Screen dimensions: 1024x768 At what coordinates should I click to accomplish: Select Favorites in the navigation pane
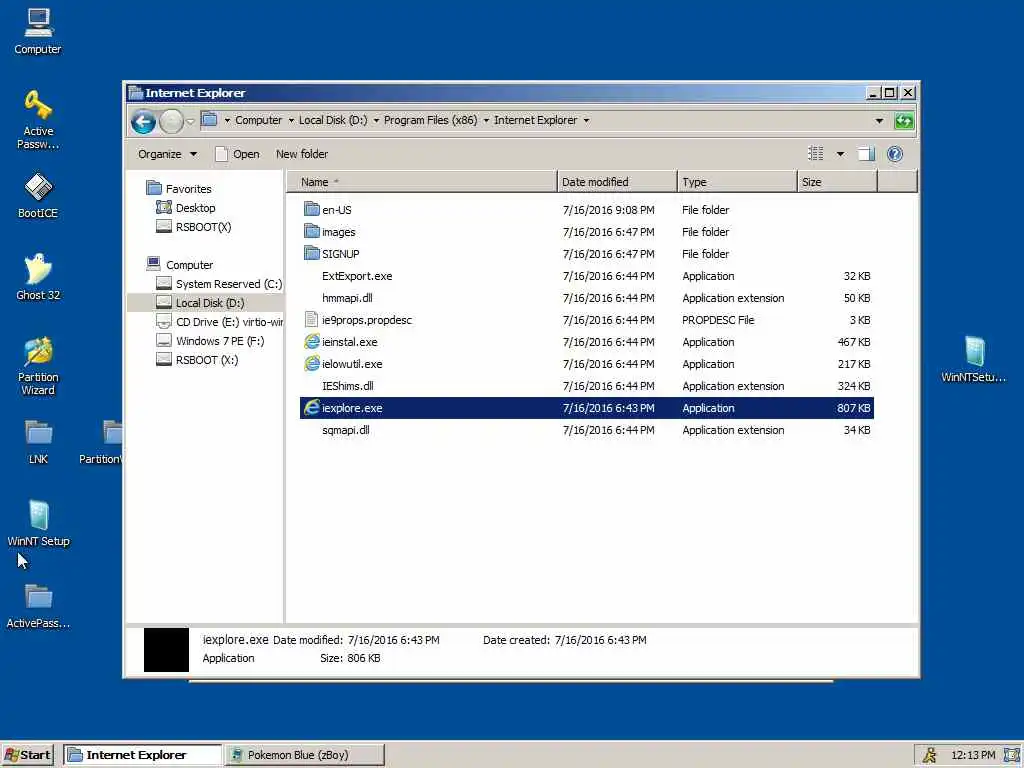[x=188, y=189]
